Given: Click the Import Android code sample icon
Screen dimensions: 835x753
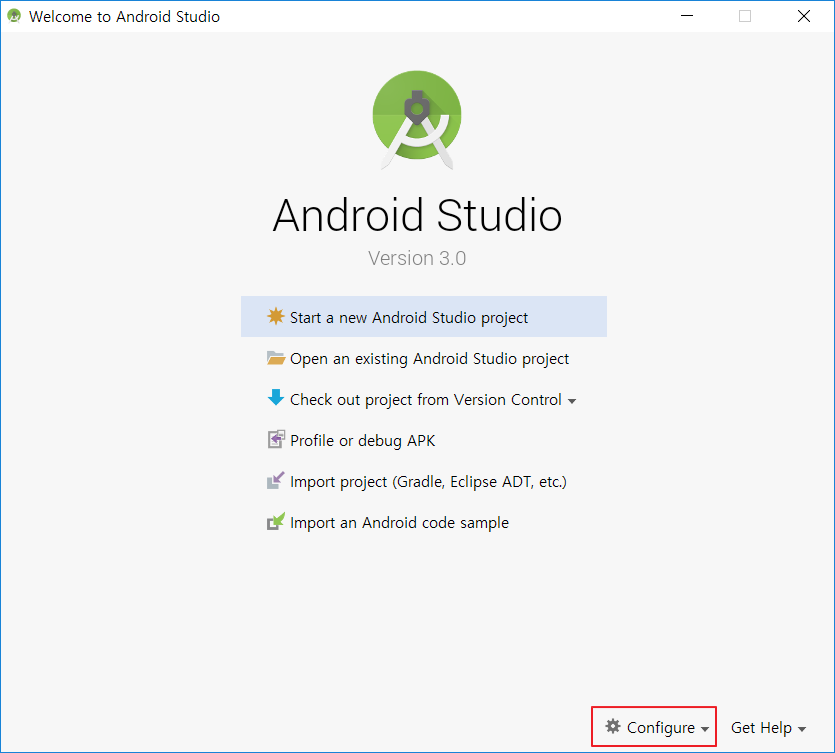Looking at the screenshot, I should (x=275, y=521).
